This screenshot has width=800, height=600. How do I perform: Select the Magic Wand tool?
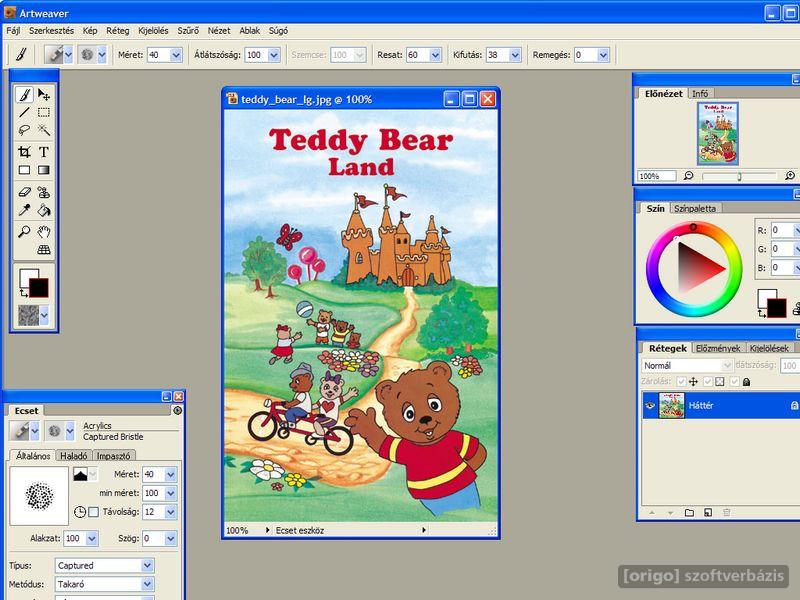pyautogui.click(x=44, y=130)
